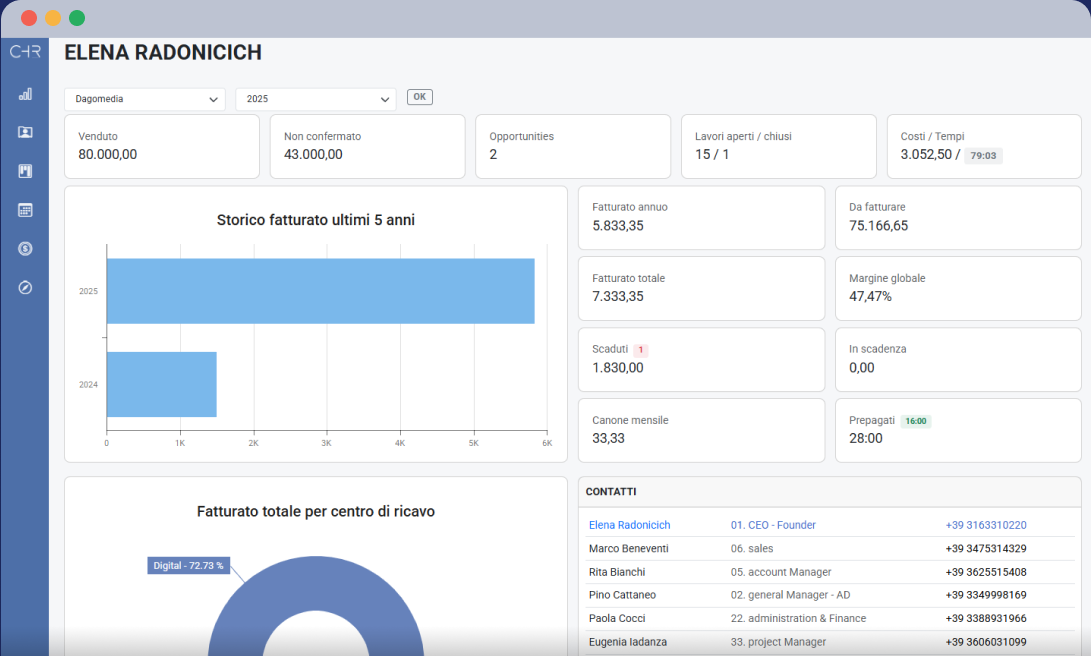Open the Elena Radonicich contact link
This screenshot has width=1091, height=656.
629,524
